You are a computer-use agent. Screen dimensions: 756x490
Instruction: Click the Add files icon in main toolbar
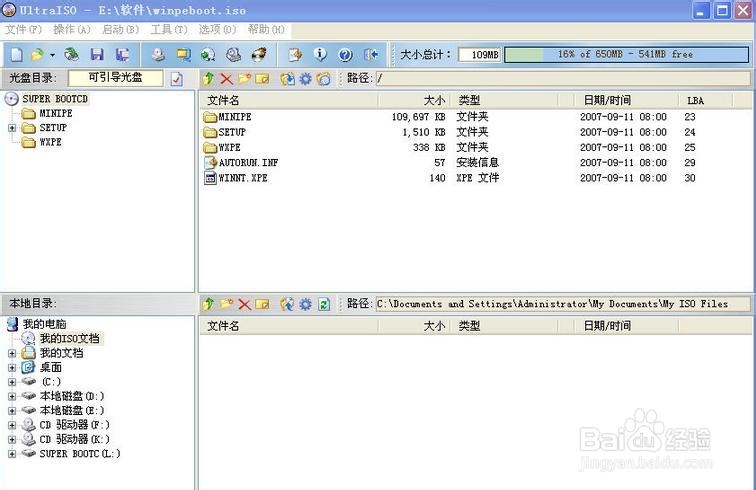point(295,54)
